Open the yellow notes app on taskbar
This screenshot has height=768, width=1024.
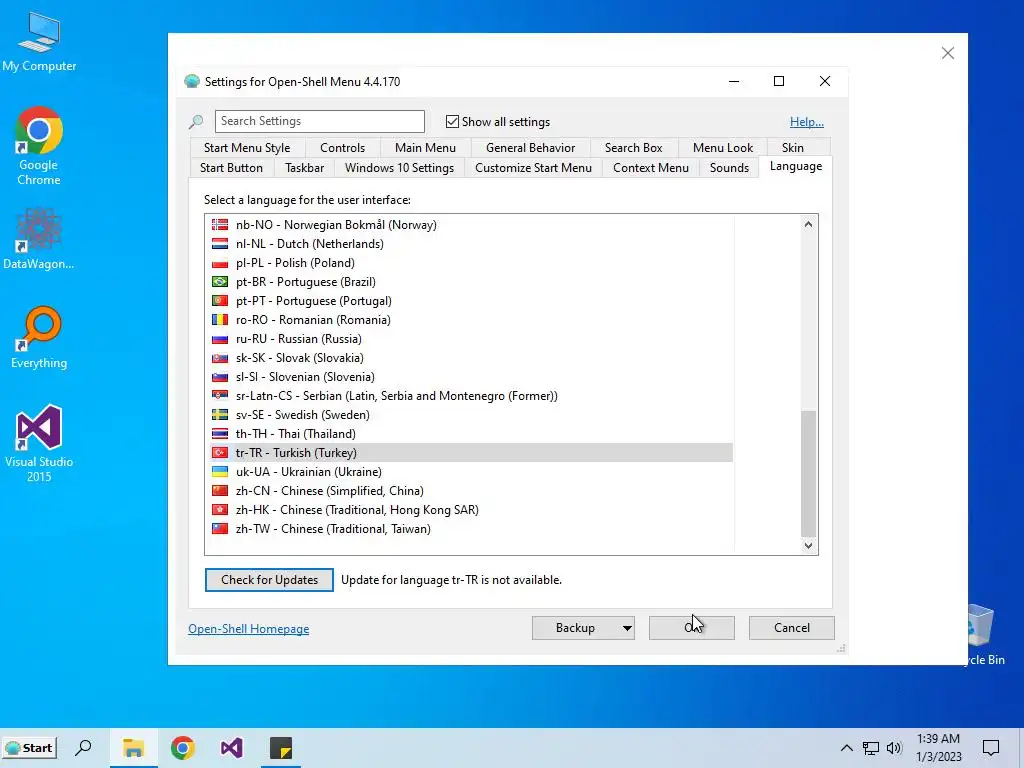pos(281,748)
